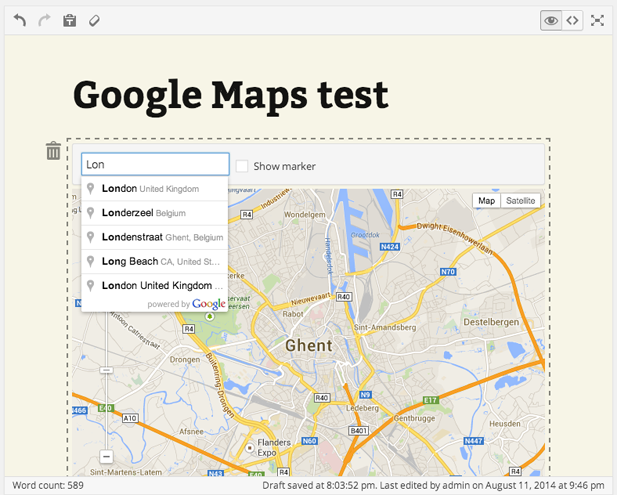Switch to HTML code view
Viewport: 617px width, 495px height.
coord(572,20)
